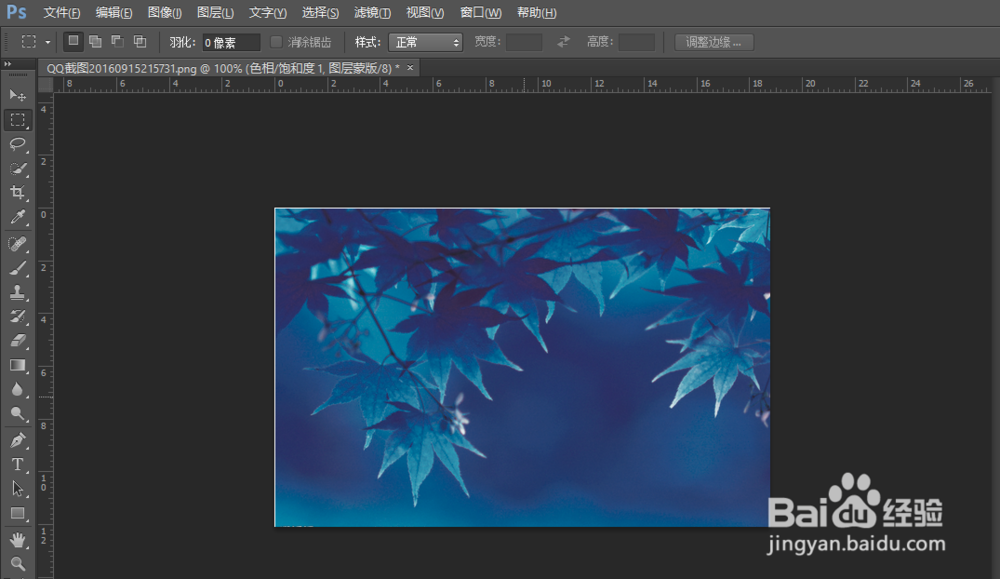Image resolution: width=1000 pixels, height=579 pixels.
Task: Click the blue maple leaves canvas image
Action: point(522,367)
